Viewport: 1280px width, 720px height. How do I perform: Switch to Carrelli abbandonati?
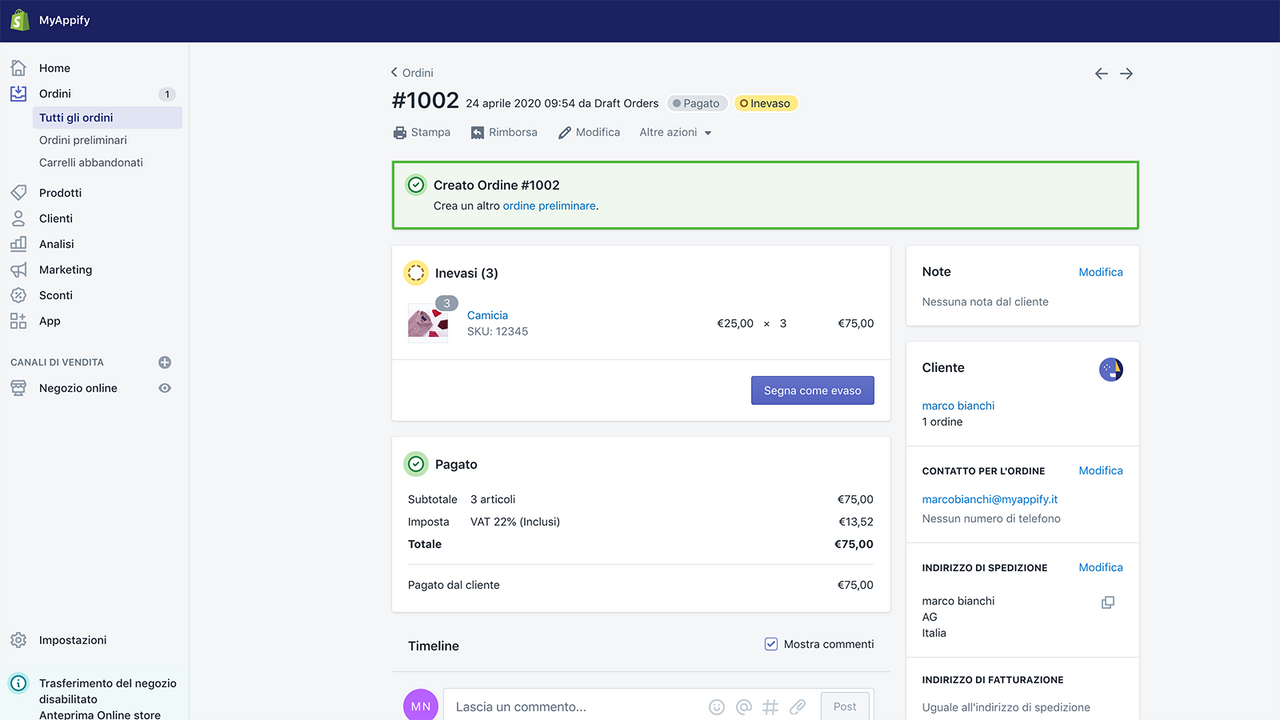click(95, 162)
